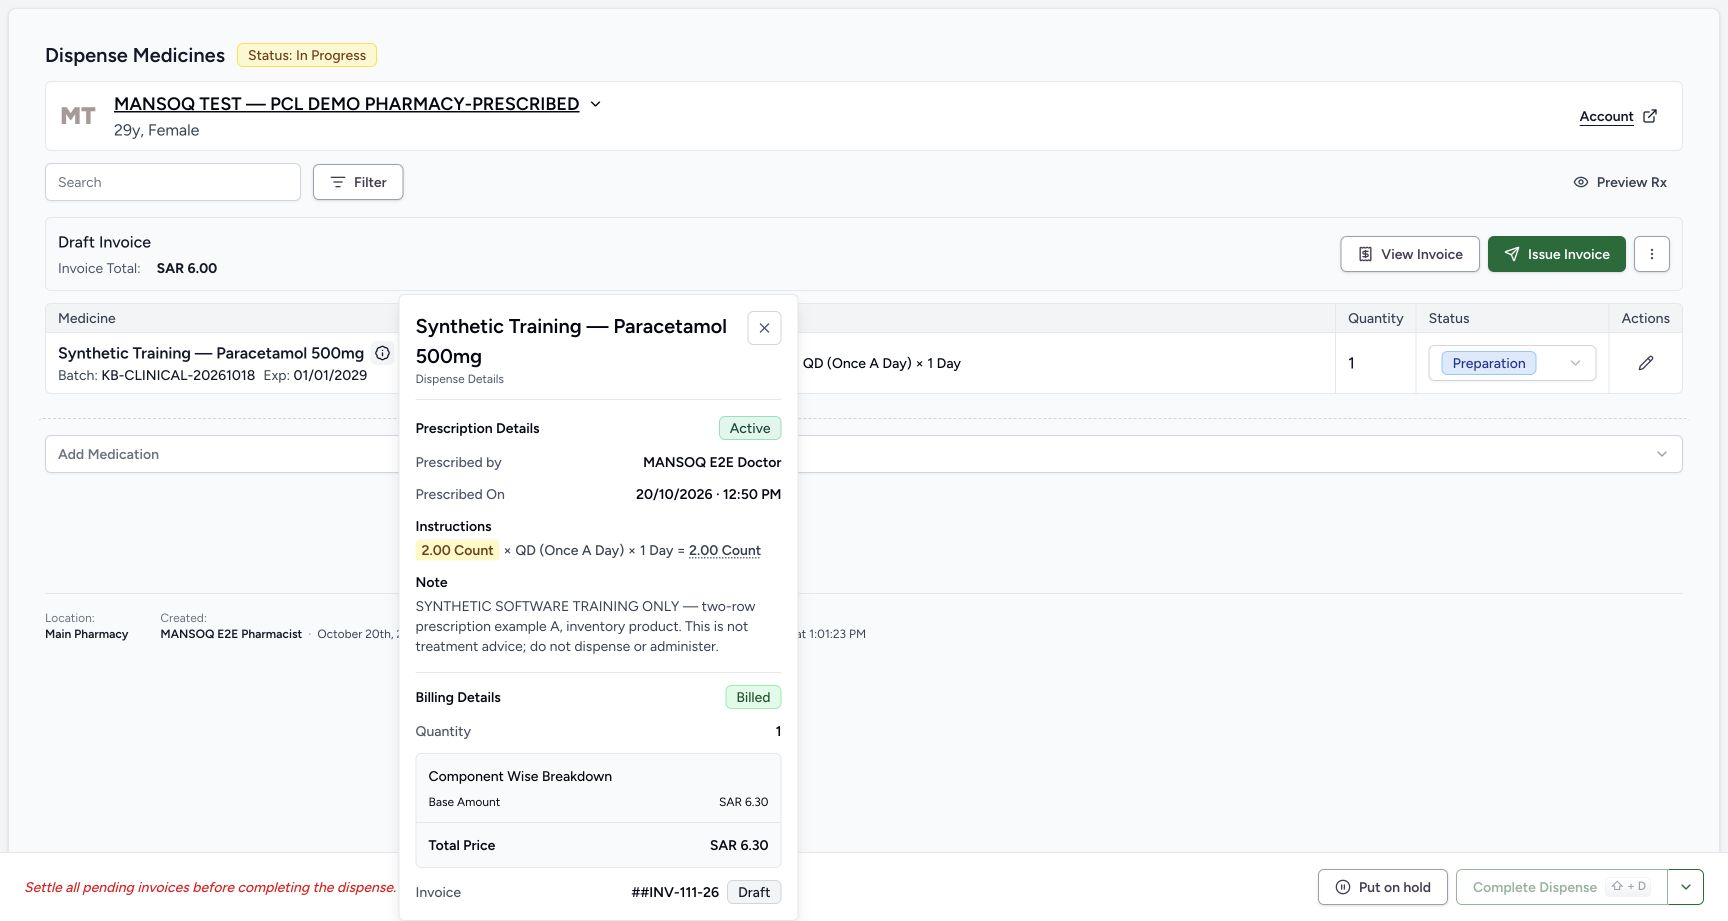Viewport: 1728px width, 921px height.
Task: Click the external link icon beside Account
Action: pyautogui.click(x=1650, y=116)
